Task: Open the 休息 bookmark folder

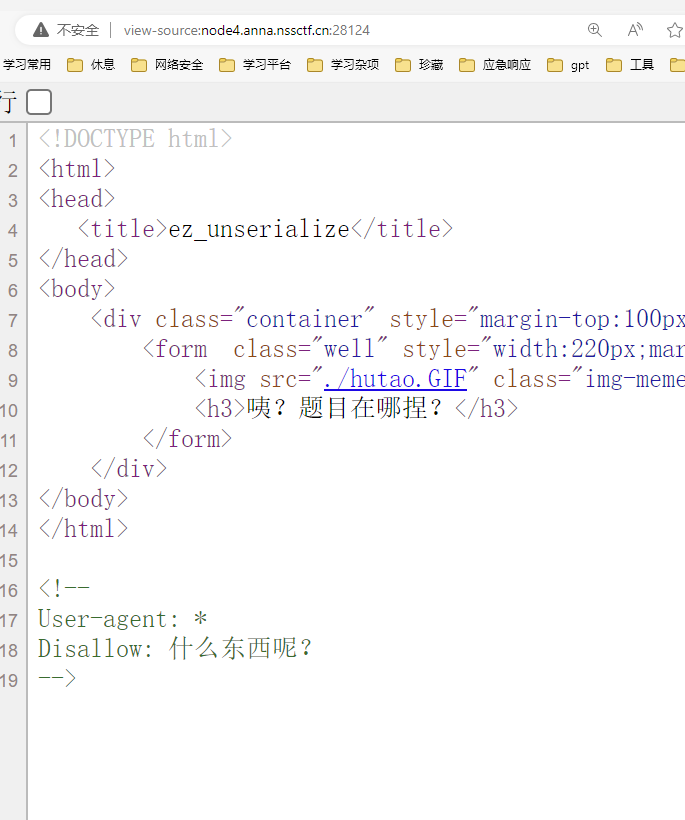Action: [91, 64]
